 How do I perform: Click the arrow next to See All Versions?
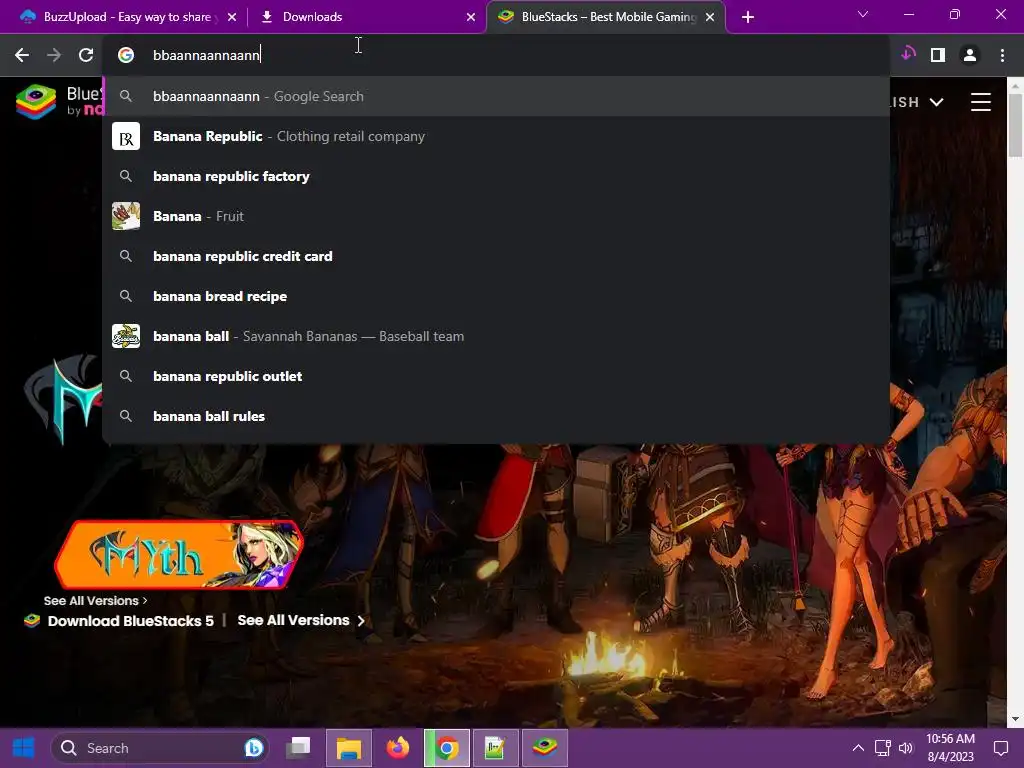361,621
